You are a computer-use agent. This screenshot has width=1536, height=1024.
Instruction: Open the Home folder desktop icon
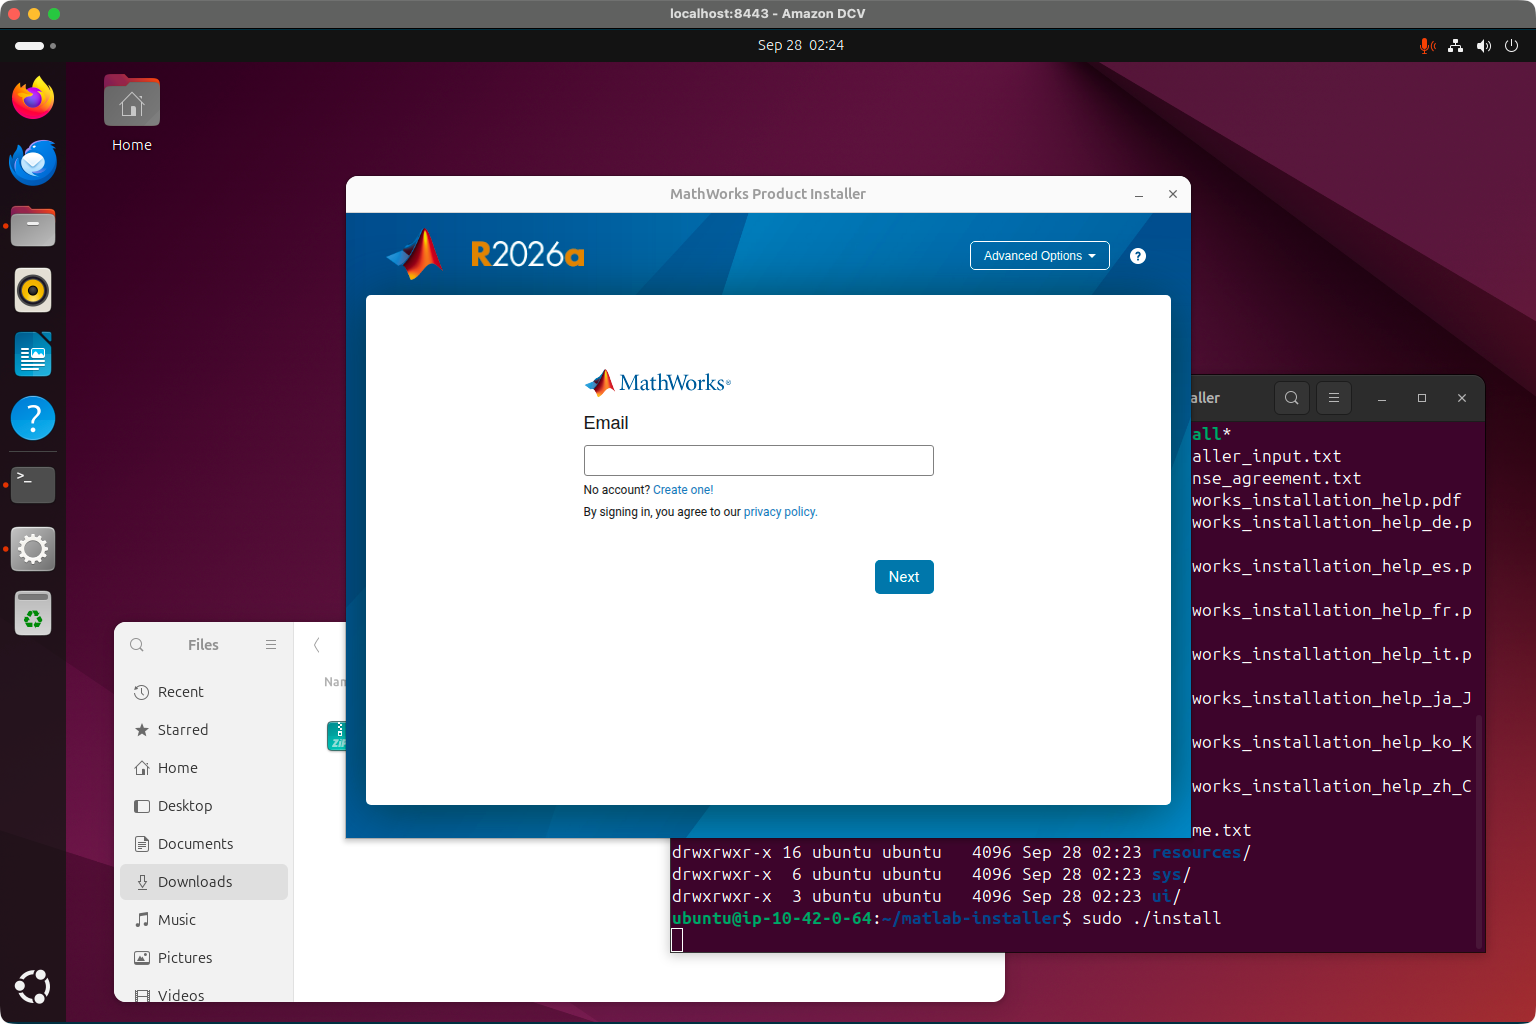click(132, 113)
